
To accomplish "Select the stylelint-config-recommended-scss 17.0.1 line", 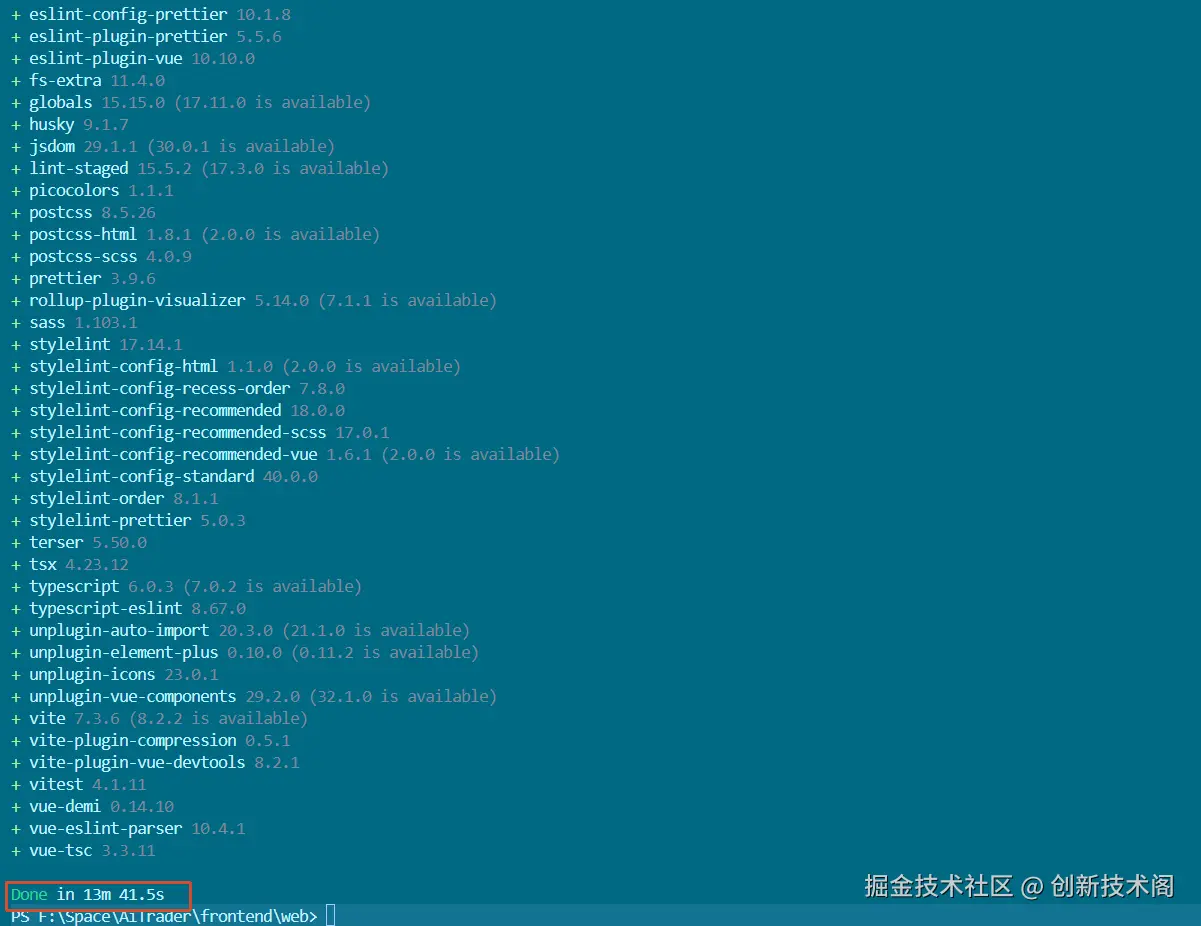I will [200, 433].
